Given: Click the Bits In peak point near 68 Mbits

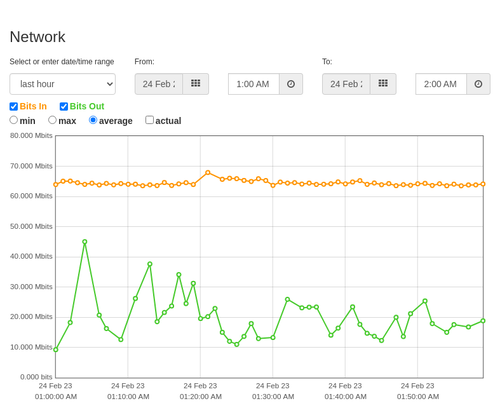Looking at the screenshot, I should pos(208,173).
